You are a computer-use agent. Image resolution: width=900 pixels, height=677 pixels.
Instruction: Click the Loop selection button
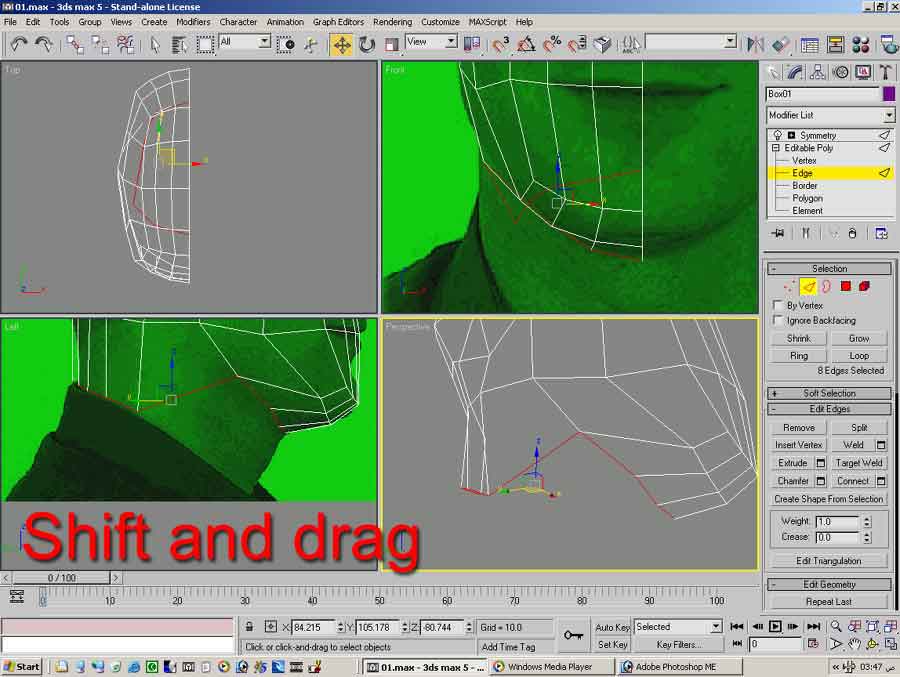859,355
